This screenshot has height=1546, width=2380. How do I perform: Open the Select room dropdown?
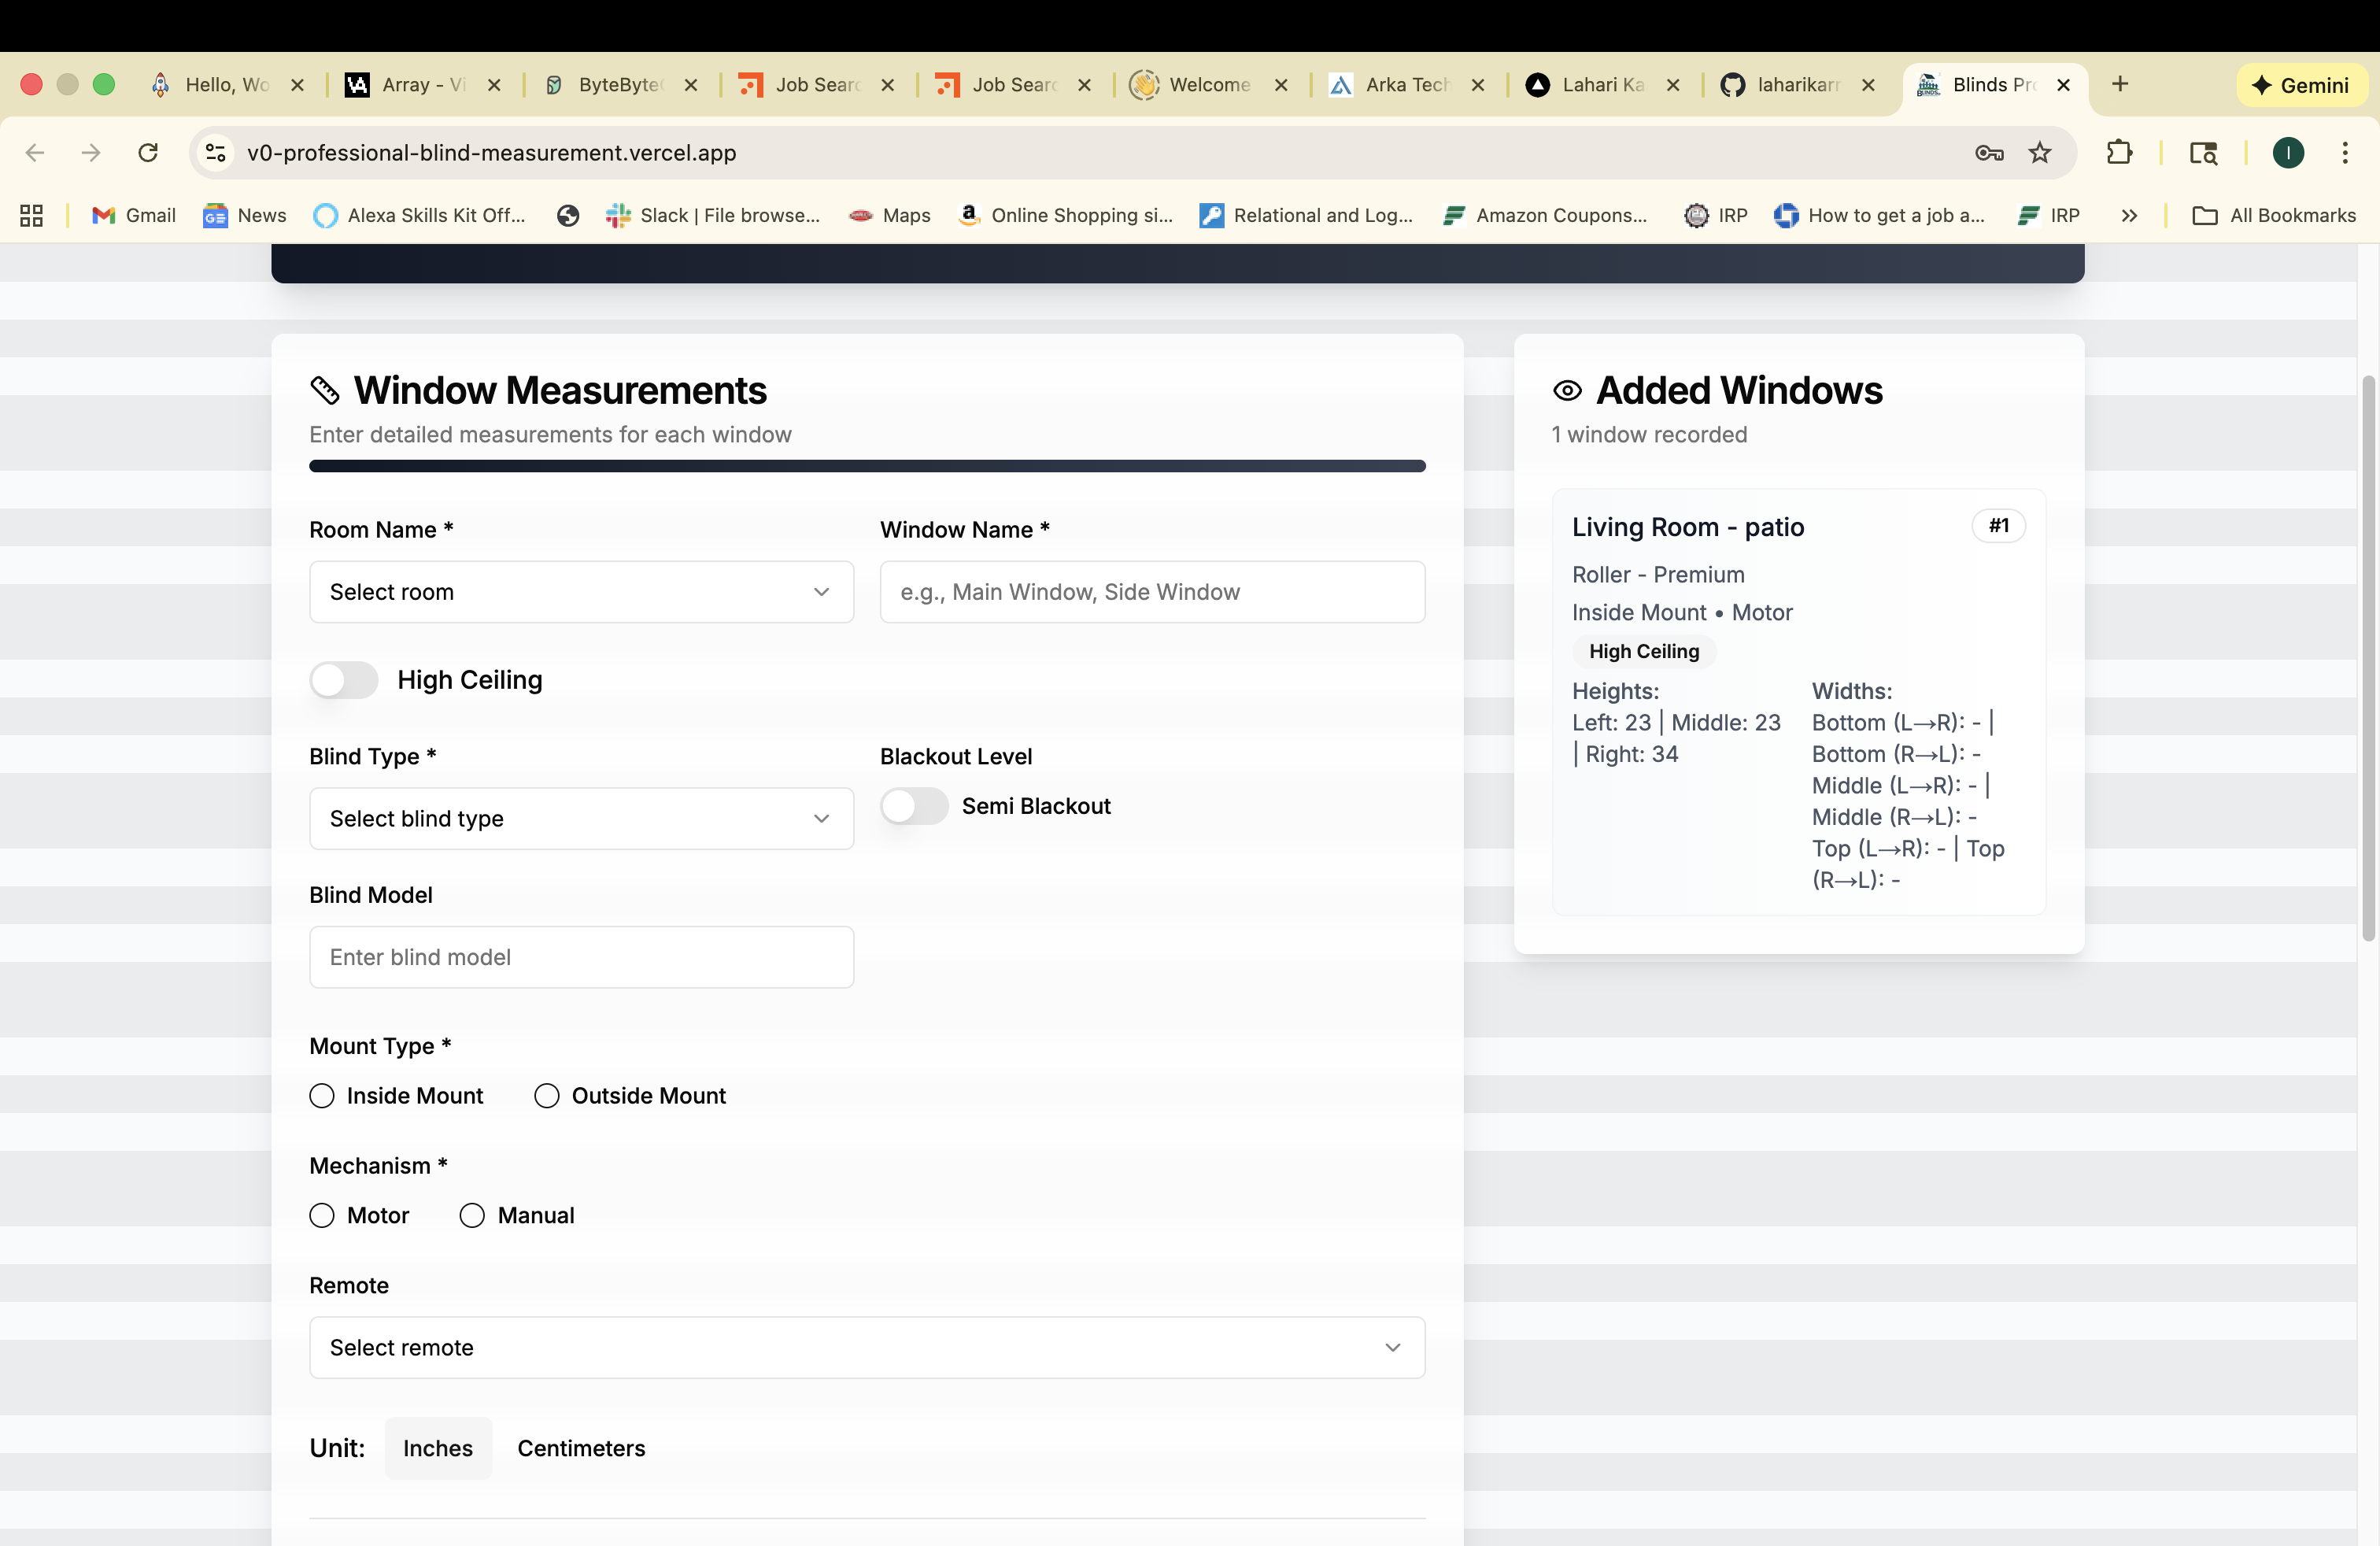click(581, 592)
